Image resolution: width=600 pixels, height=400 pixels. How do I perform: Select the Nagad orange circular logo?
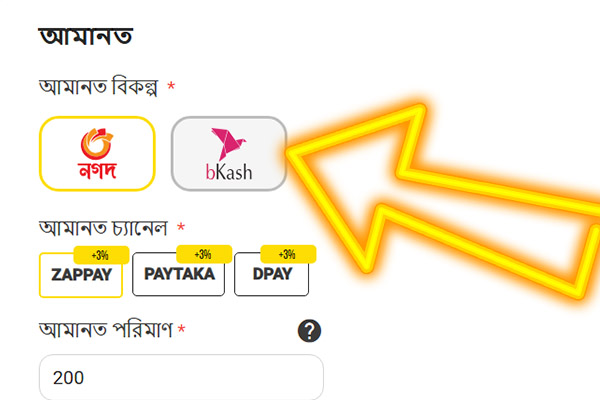(x=97, y=144)
